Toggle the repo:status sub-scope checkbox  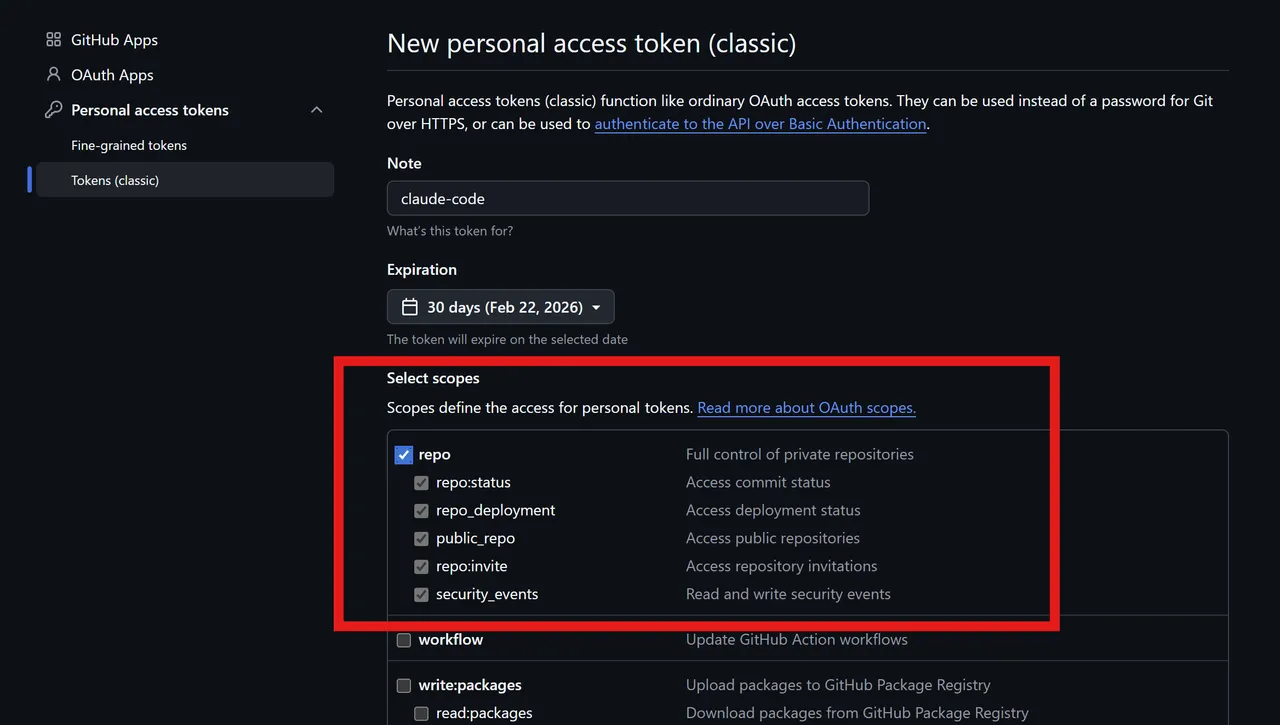[x=422, y=483]
